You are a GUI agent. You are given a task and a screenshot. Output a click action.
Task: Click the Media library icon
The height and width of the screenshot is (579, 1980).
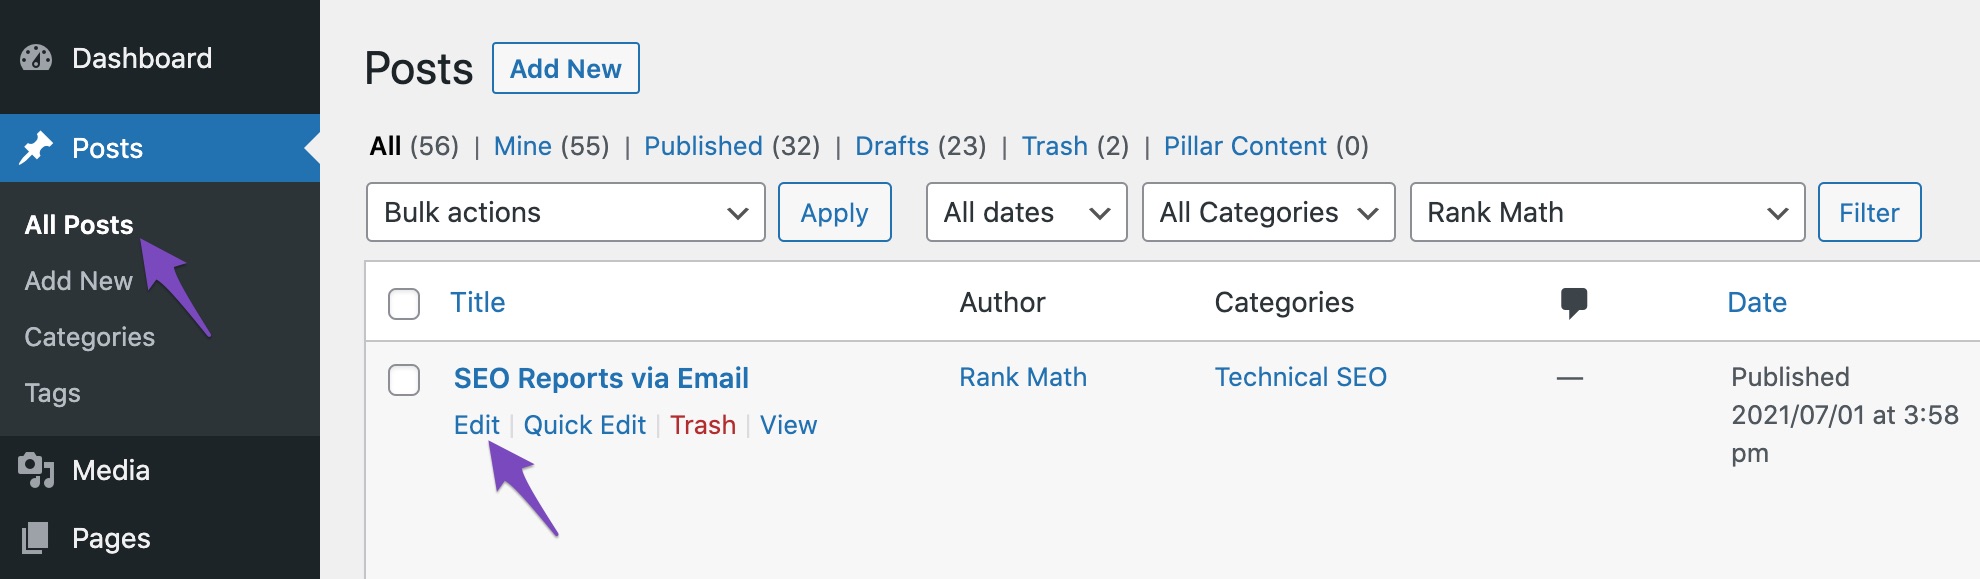point(36,470)
